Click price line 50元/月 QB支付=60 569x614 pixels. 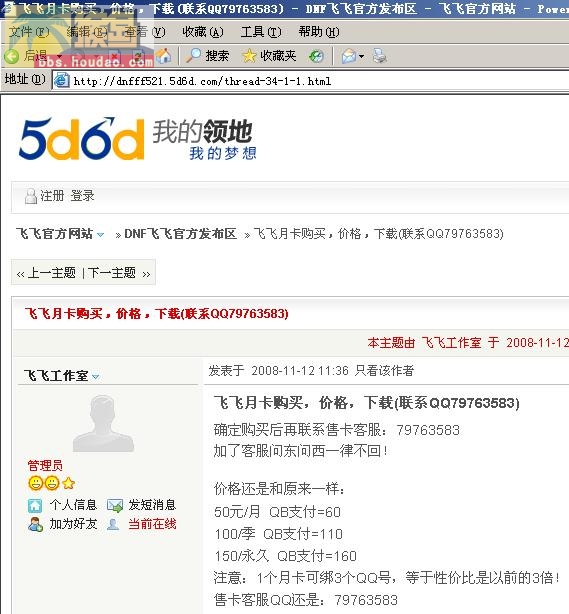tap(277, 512)
